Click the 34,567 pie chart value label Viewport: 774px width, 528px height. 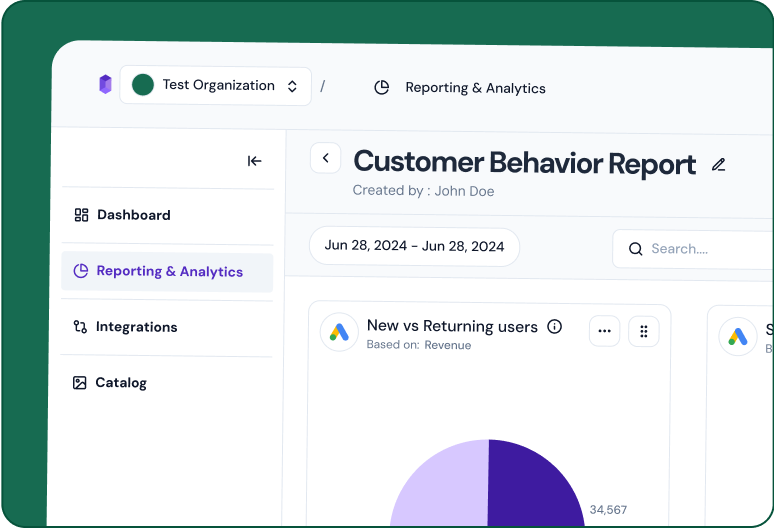coord(608,510)
